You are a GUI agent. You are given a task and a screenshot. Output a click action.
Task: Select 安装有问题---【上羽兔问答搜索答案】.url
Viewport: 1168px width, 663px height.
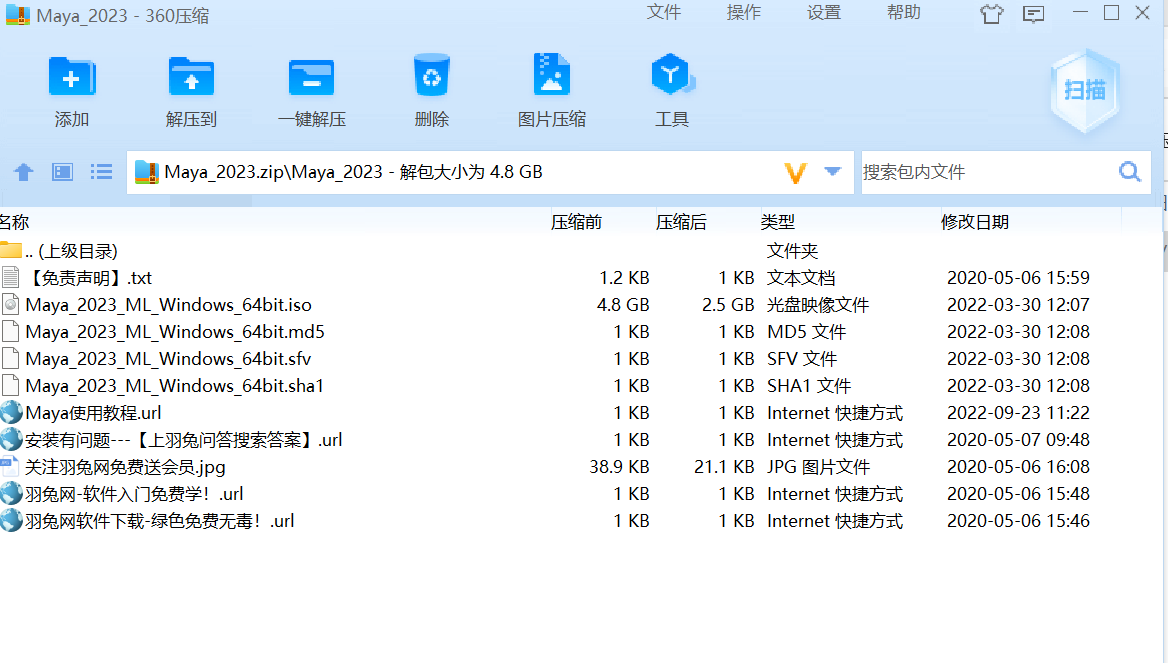click(183, 440)
